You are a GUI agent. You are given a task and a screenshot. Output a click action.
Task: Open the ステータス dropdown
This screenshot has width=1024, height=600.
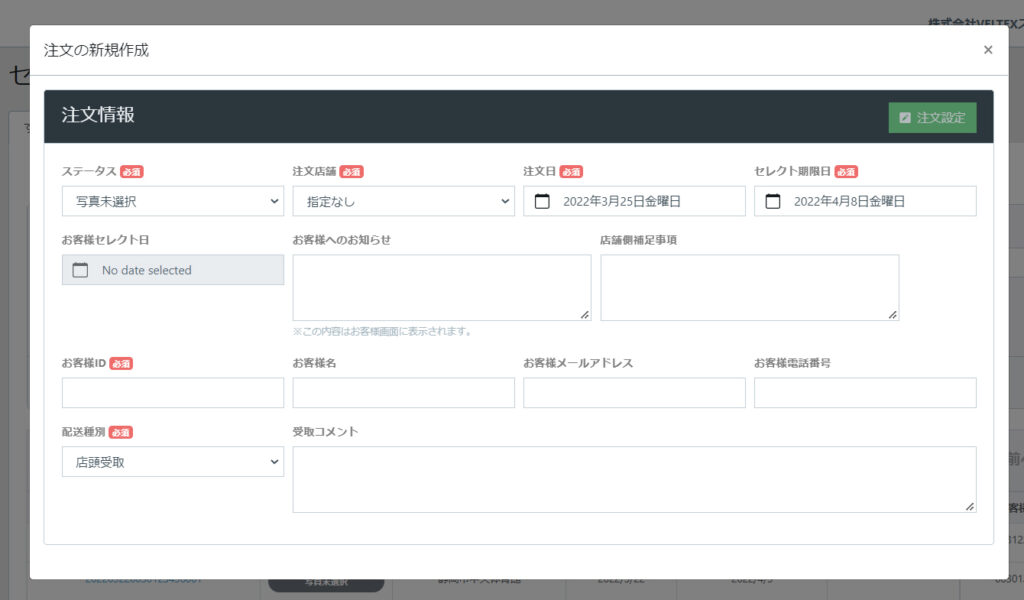tap(173, 201)
